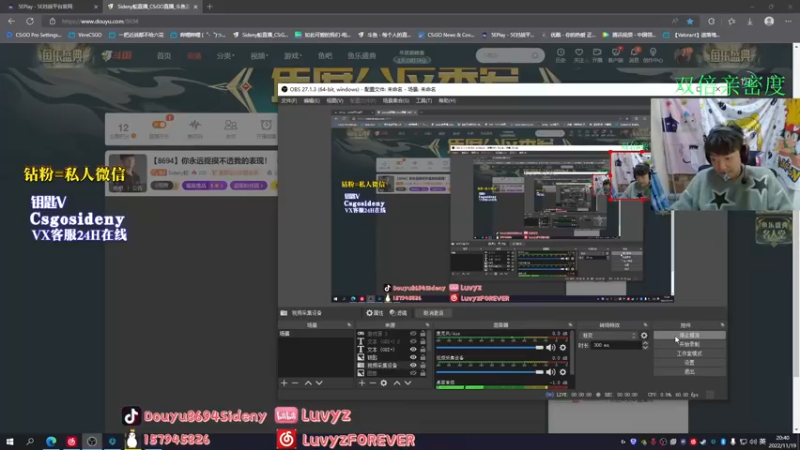Screen dimensions: 800x450
Task: Pop out the OBS Audio Mixer dock panel
Action: tap(570, 325)
